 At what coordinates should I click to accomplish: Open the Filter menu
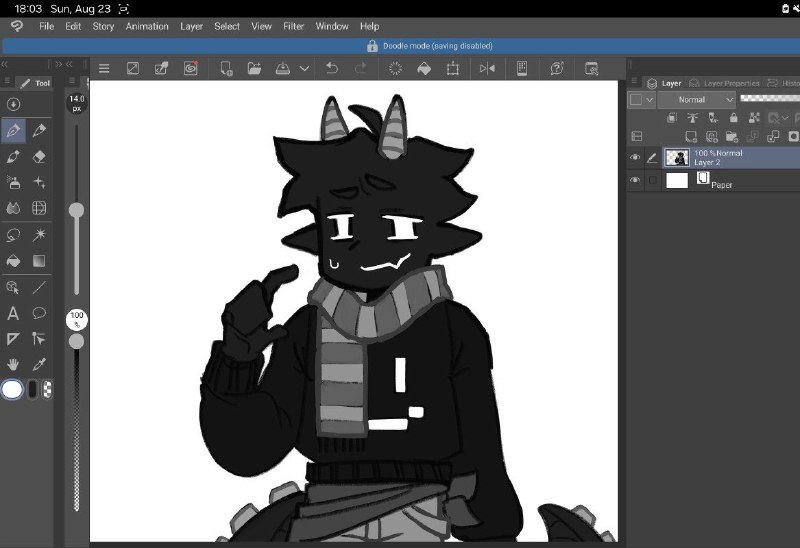point(293,27)
